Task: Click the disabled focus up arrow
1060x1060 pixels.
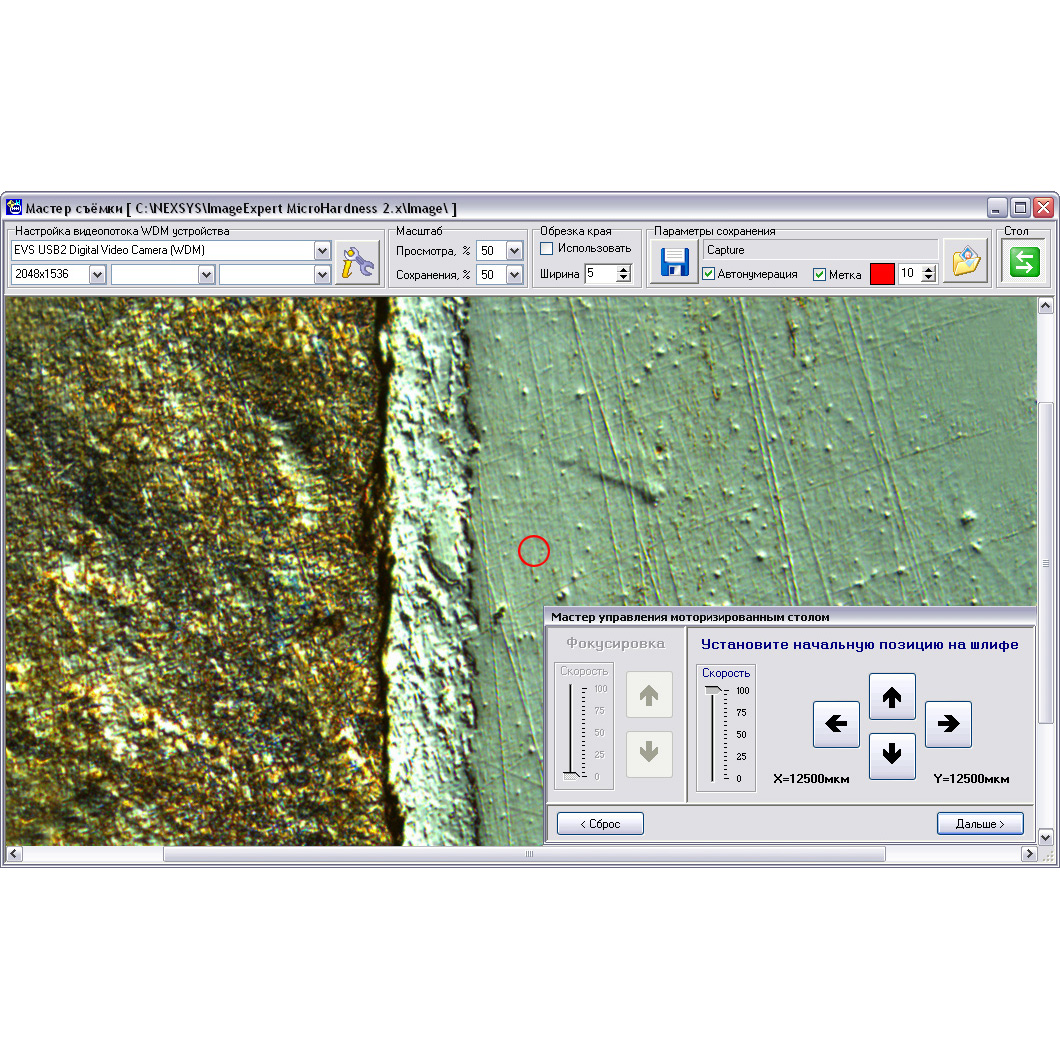Action: [x=649, y=694]
